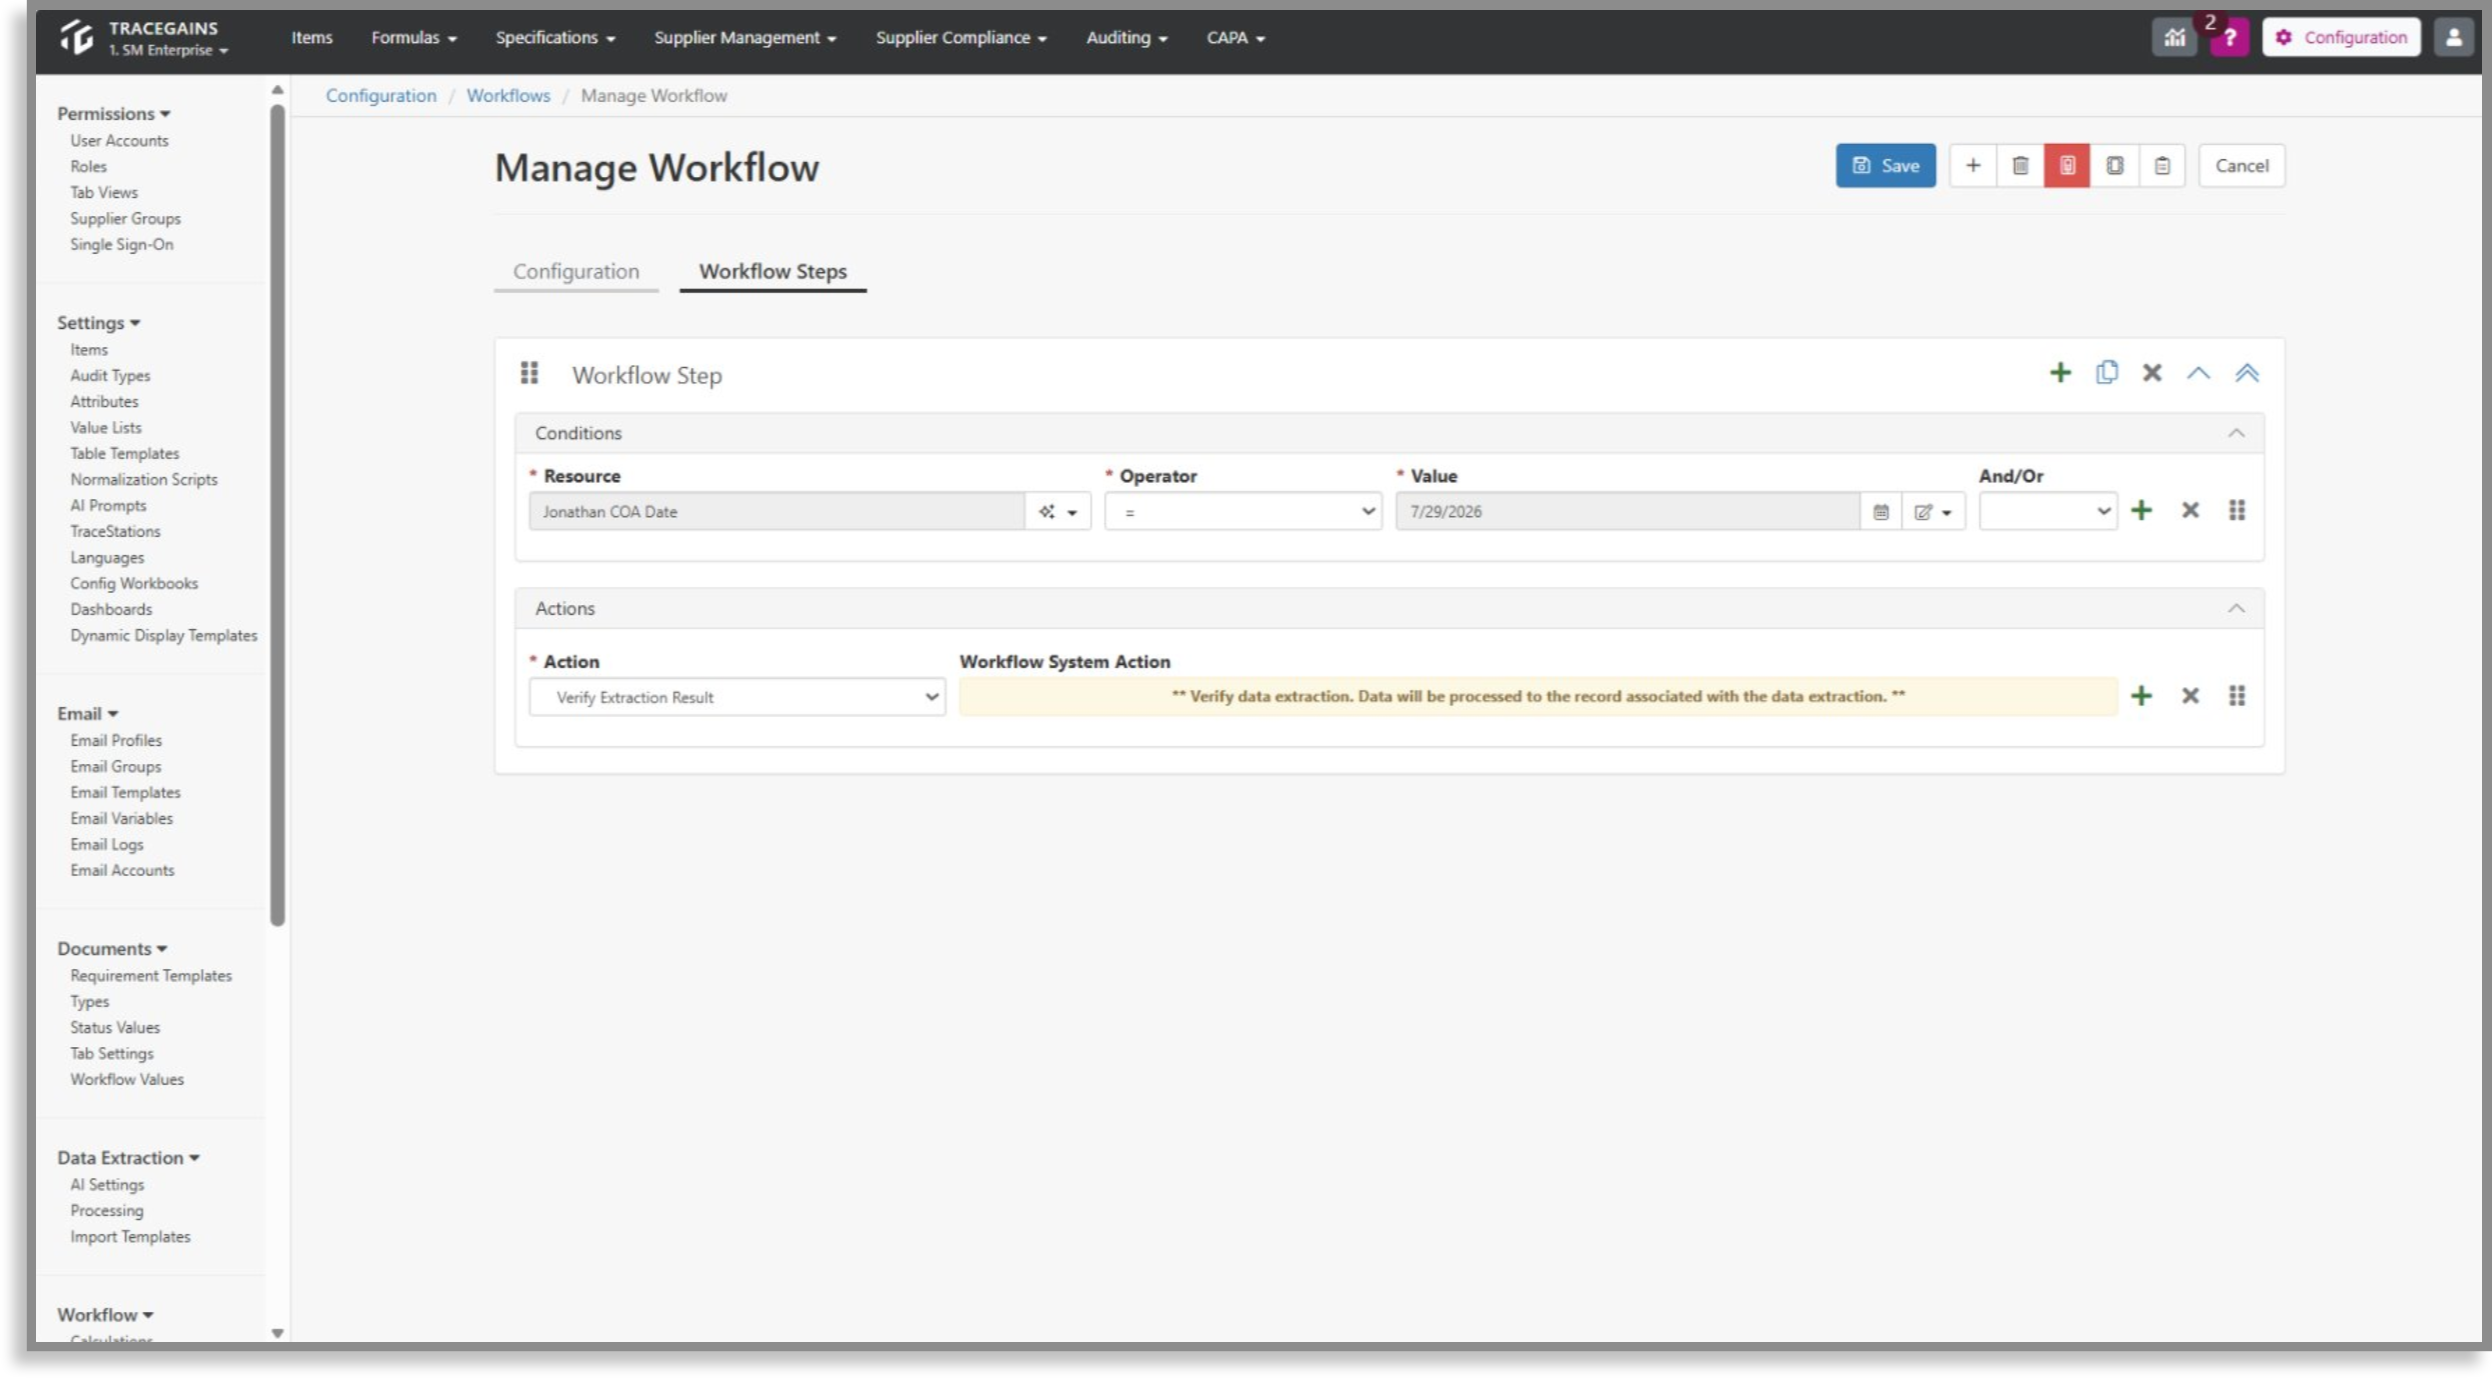Add a condition row with green plus
Image resolution: width=2492 pixels, height=1378 pixels.
click(x=2141, y=510)
